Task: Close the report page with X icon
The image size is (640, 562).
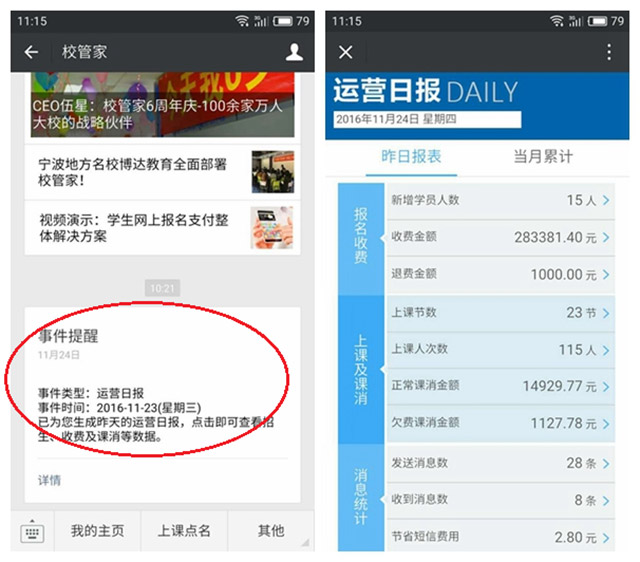Action: click(346, 53)
